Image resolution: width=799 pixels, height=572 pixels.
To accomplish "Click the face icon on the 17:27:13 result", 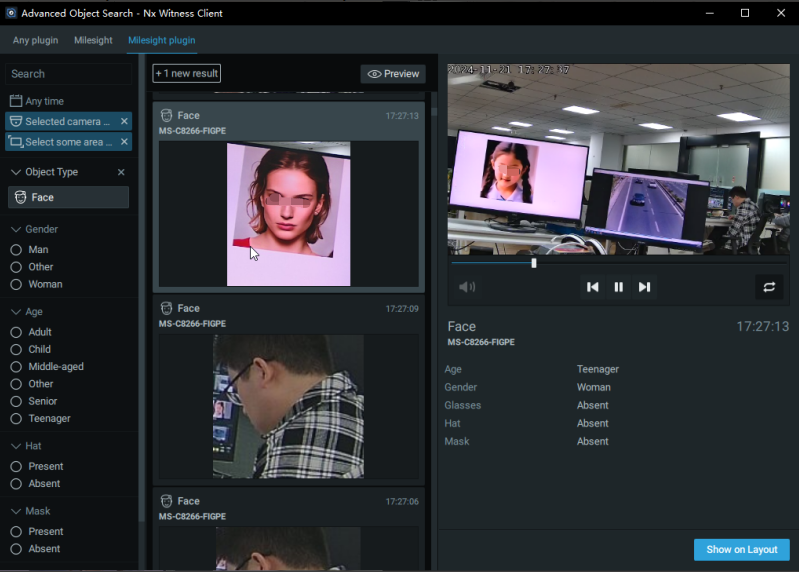I will [166, 115].
